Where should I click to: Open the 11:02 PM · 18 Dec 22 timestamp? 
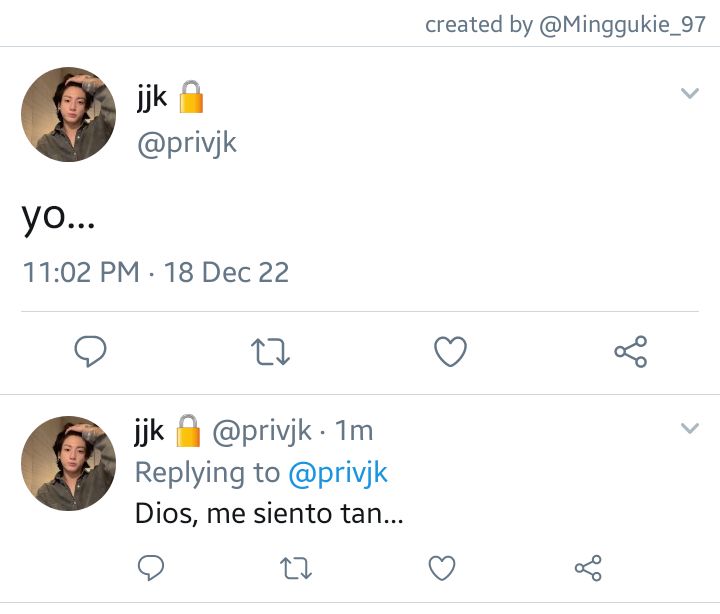[x=156, y=272]
